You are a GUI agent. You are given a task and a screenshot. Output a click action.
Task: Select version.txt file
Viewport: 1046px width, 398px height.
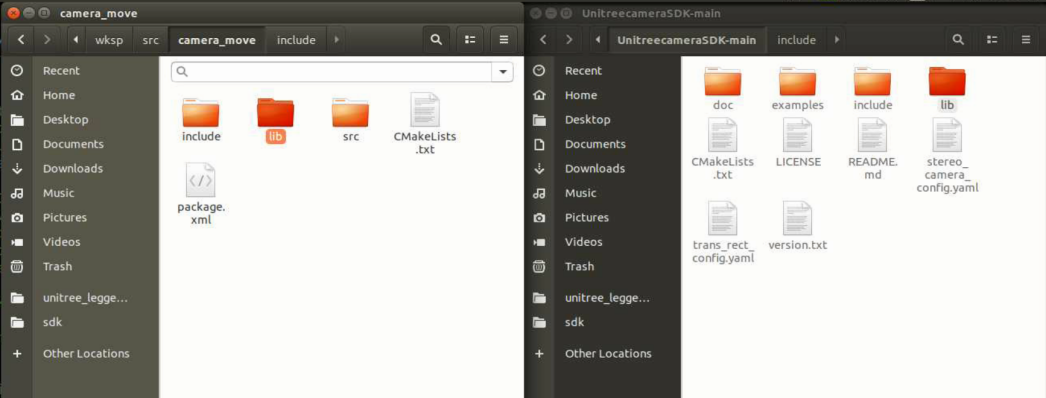(x=798, y=226)
